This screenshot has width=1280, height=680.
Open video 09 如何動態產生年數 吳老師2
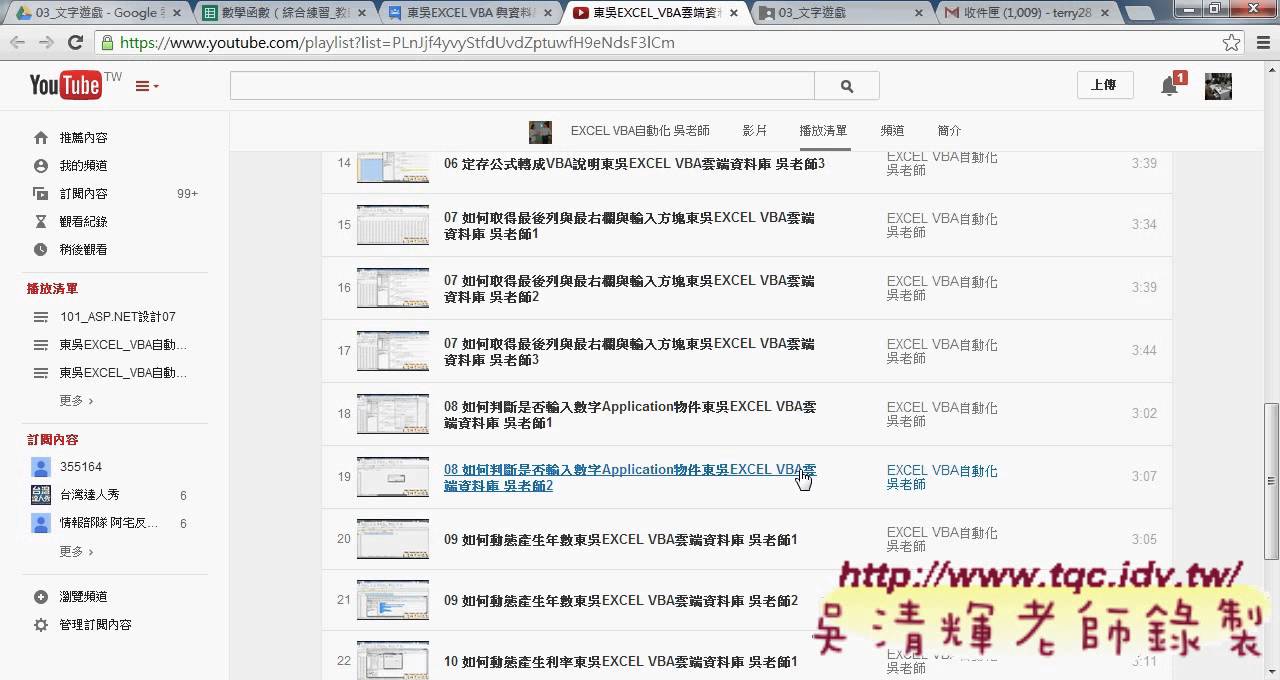(621, 601)
